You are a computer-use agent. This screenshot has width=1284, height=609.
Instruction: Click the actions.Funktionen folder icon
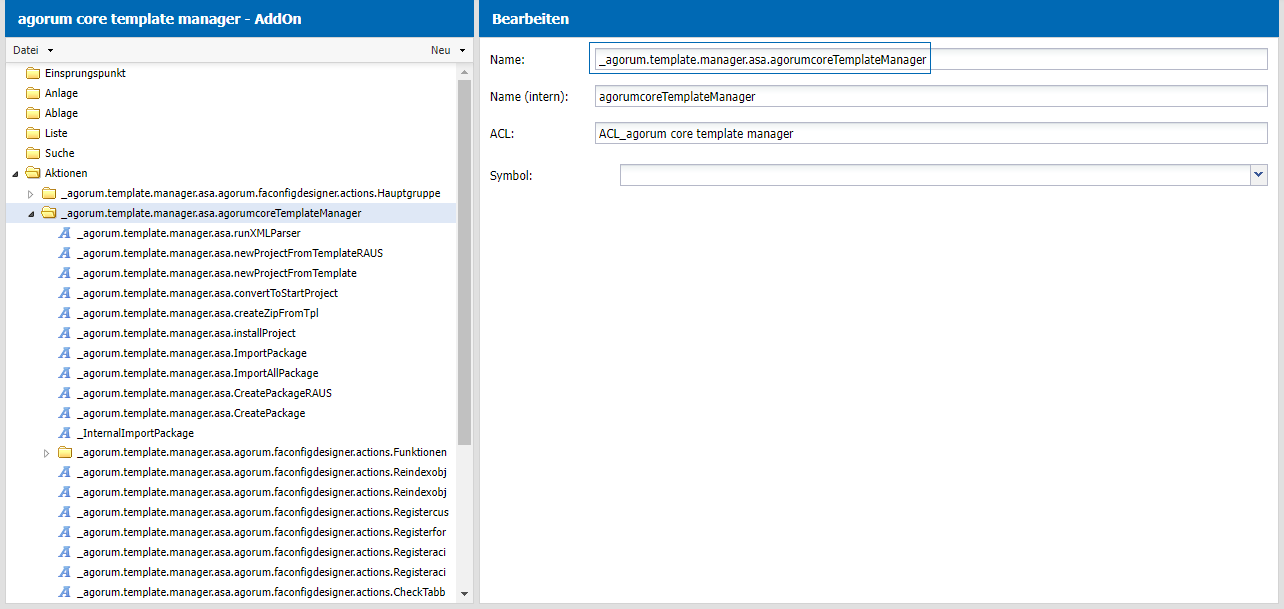point(65,453)
